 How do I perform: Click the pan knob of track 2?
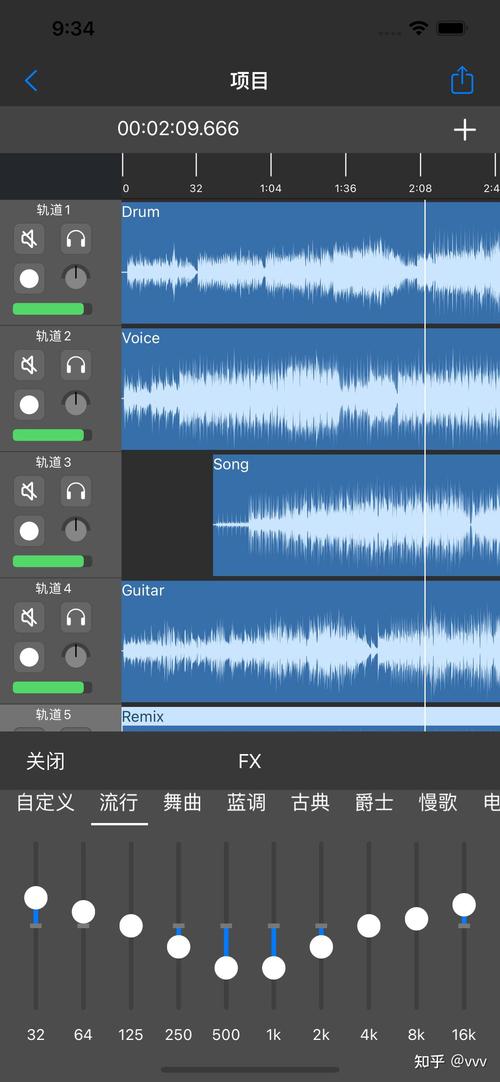(x=74, y=404)
